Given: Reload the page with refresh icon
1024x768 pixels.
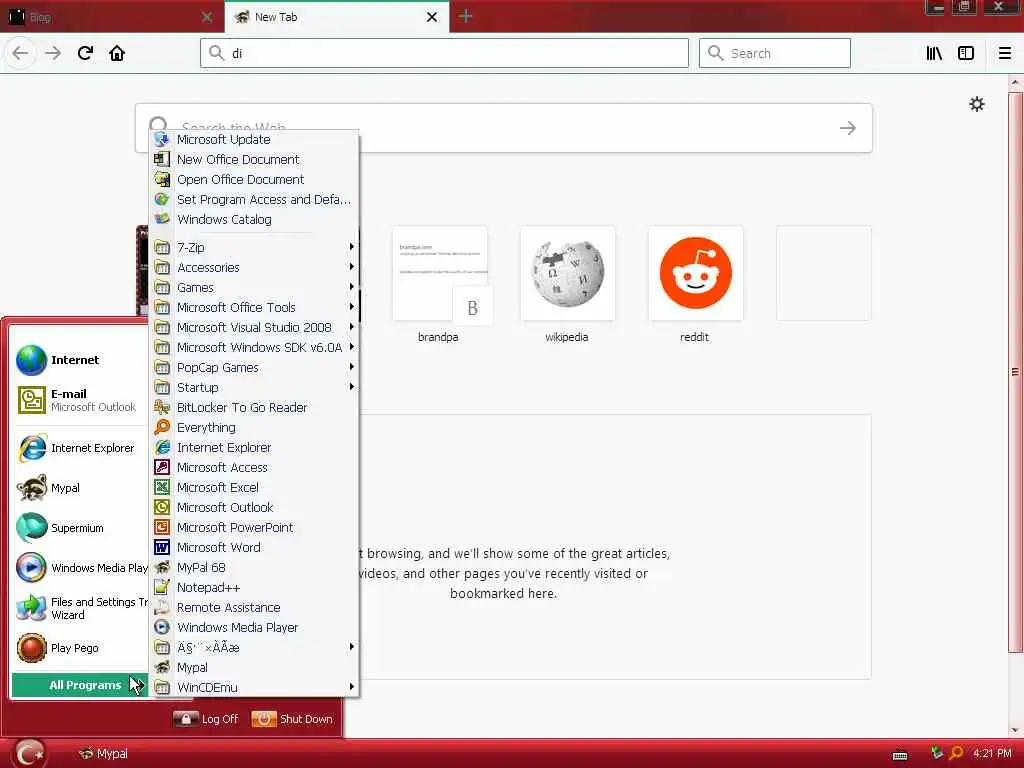Looking at the screenshot, I should (85, 53).
